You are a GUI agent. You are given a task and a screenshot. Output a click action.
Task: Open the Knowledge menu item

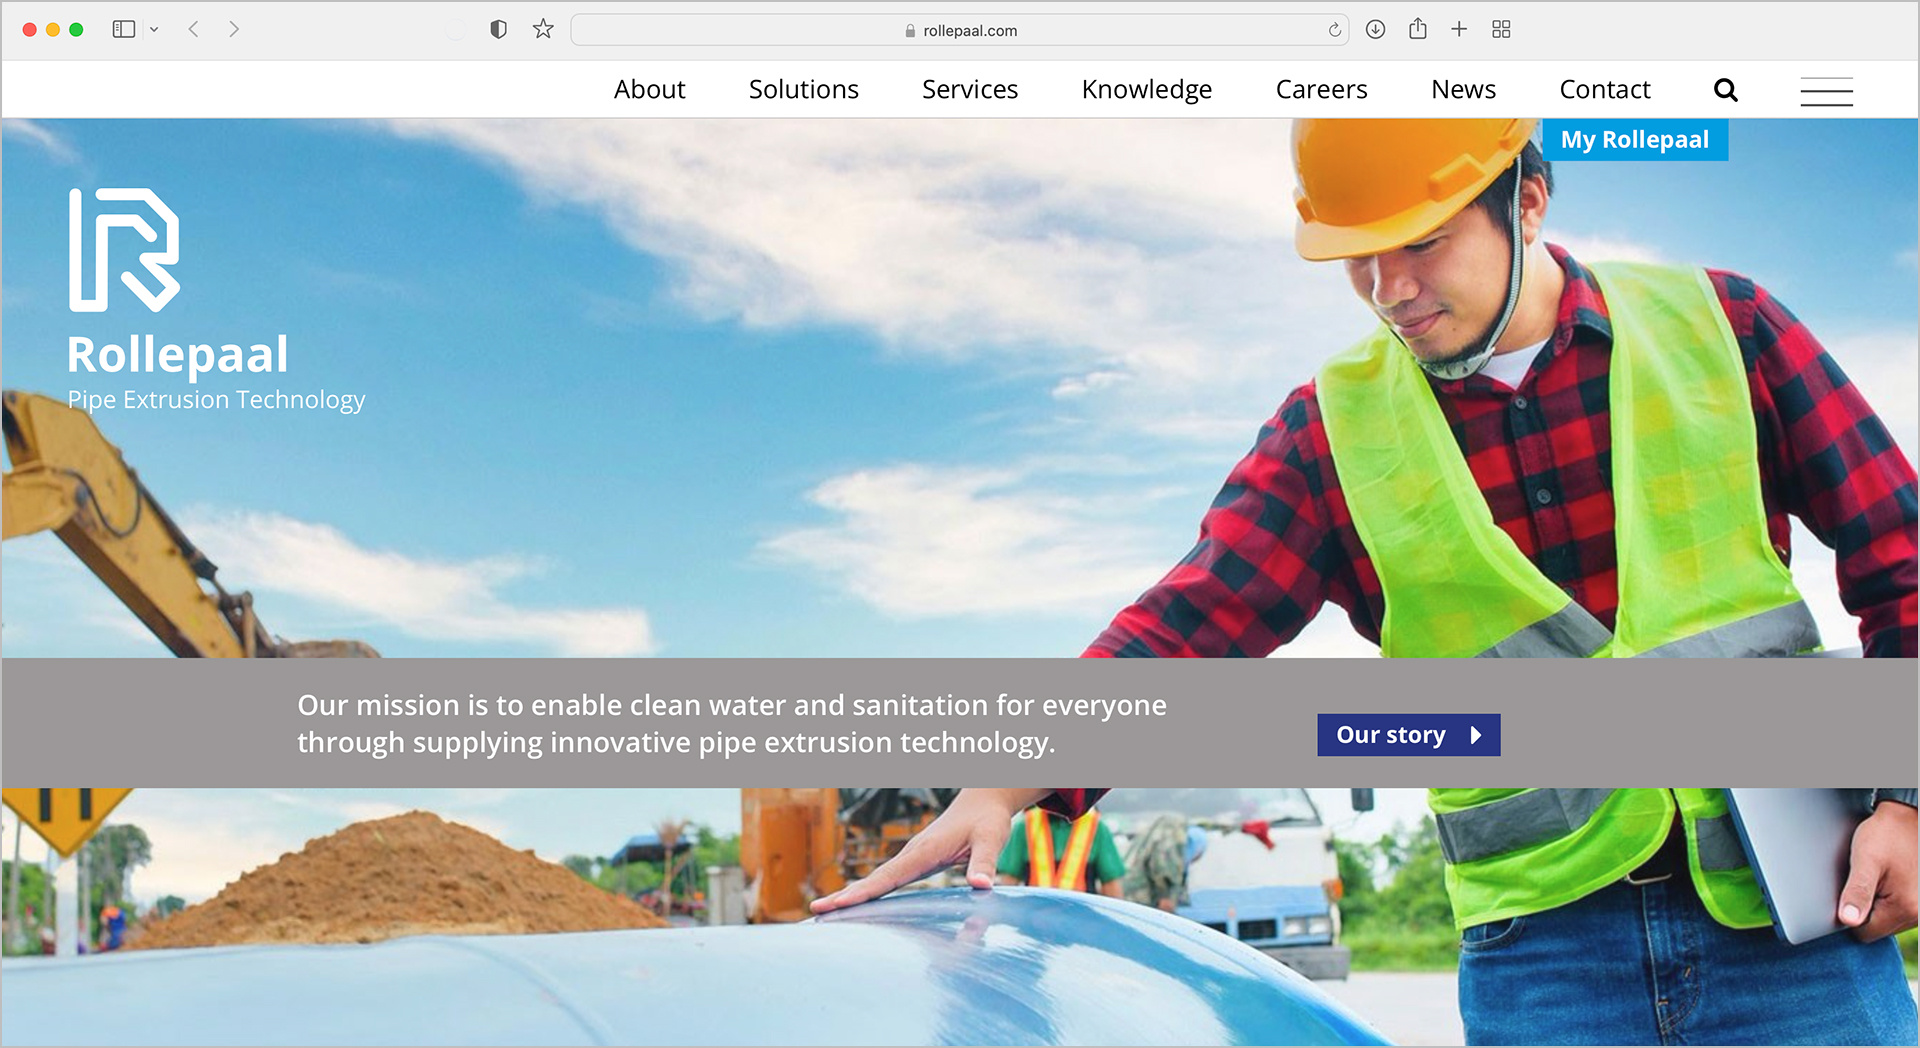coord(1146,90)
